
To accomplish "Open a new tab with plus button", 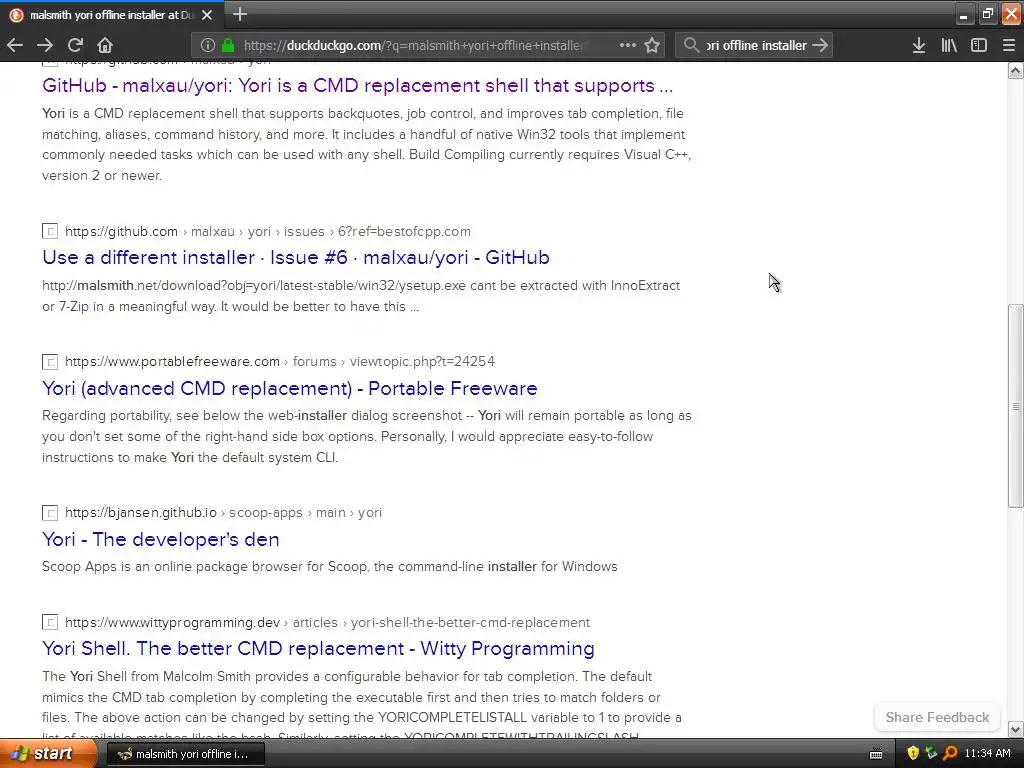I will point(240,14).
